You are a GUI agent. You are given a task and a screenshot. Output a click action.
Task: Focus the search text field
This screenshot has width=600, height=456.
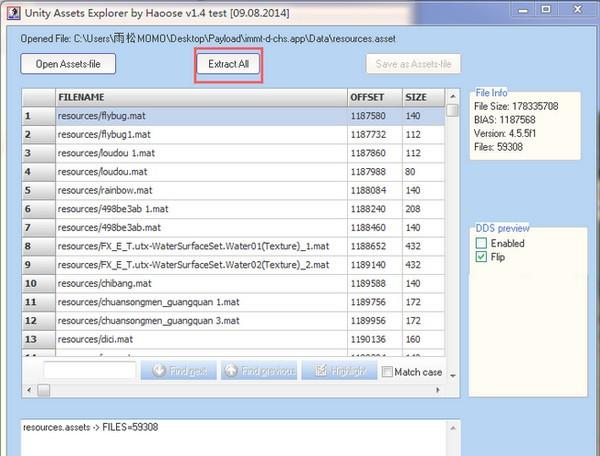tap(90, 370)
